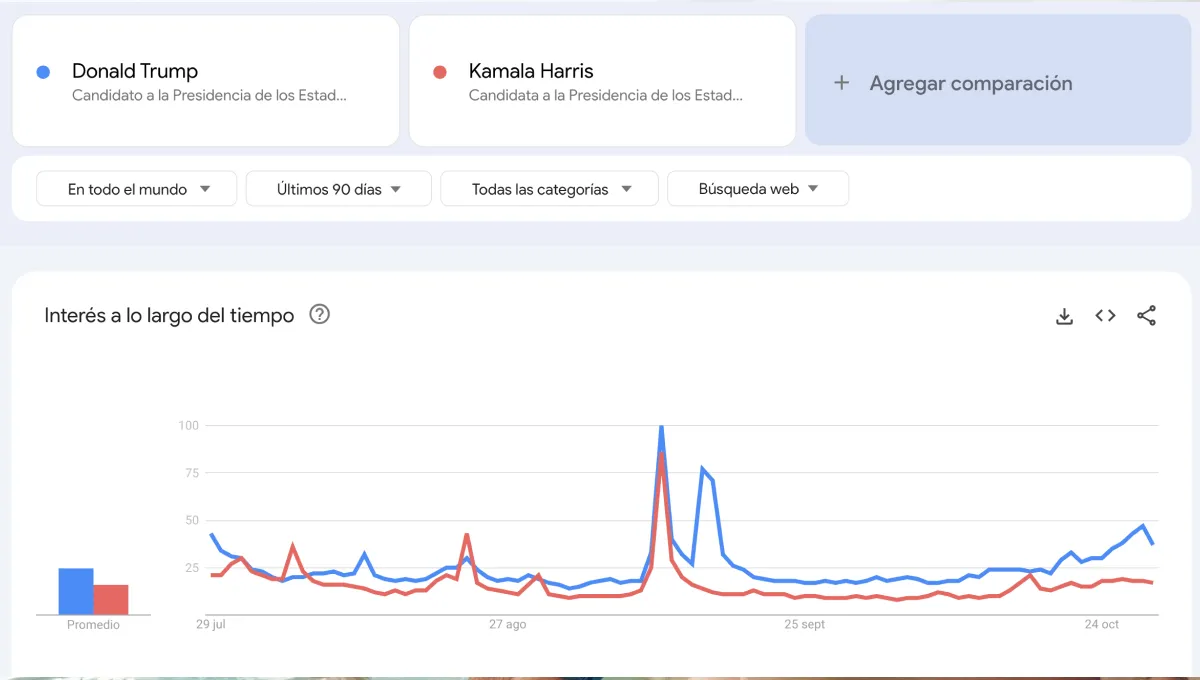The width and height of the screenshot is (1200, 680).
Task: Select the Donald Trump search term card
Action: point(205,80)
